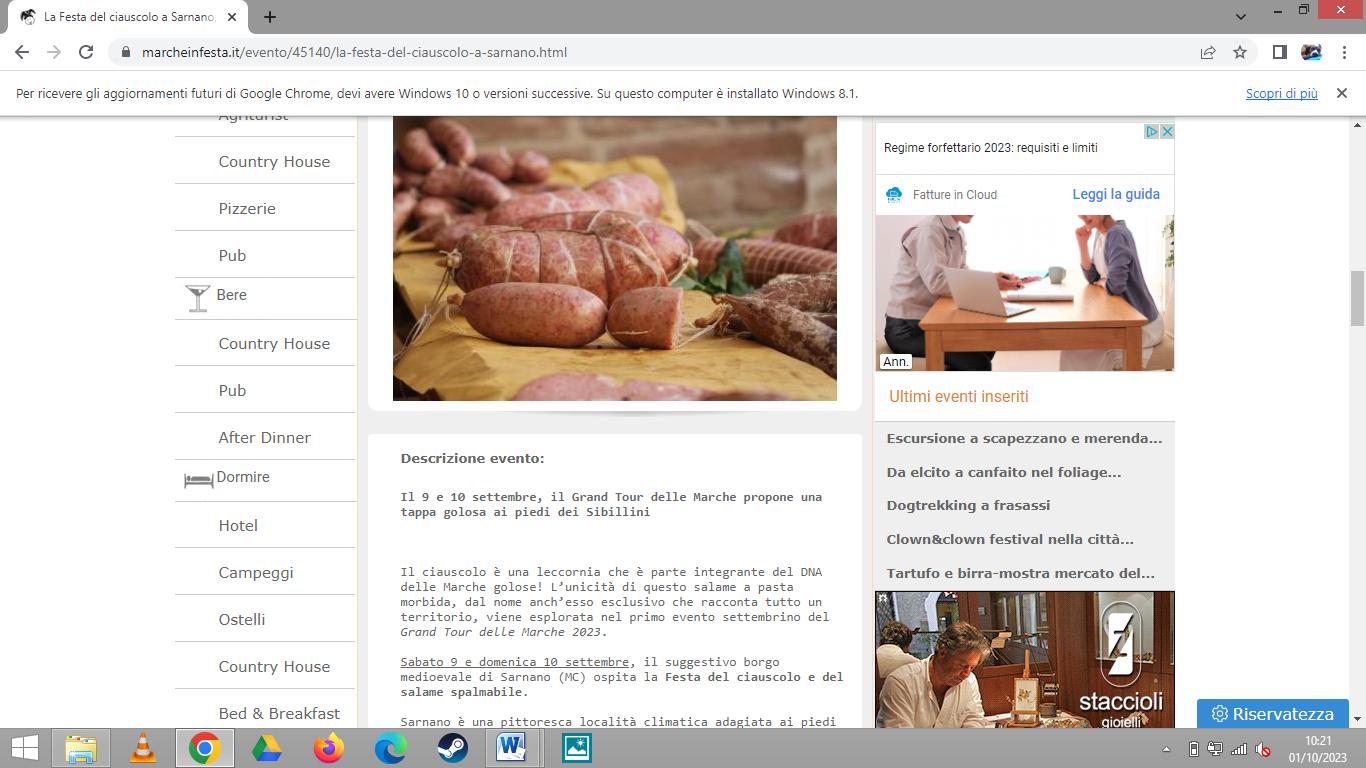Select the La Festa del ciauscolo tab
This screenshot has width=1366, height=768.
coord(127,17)
